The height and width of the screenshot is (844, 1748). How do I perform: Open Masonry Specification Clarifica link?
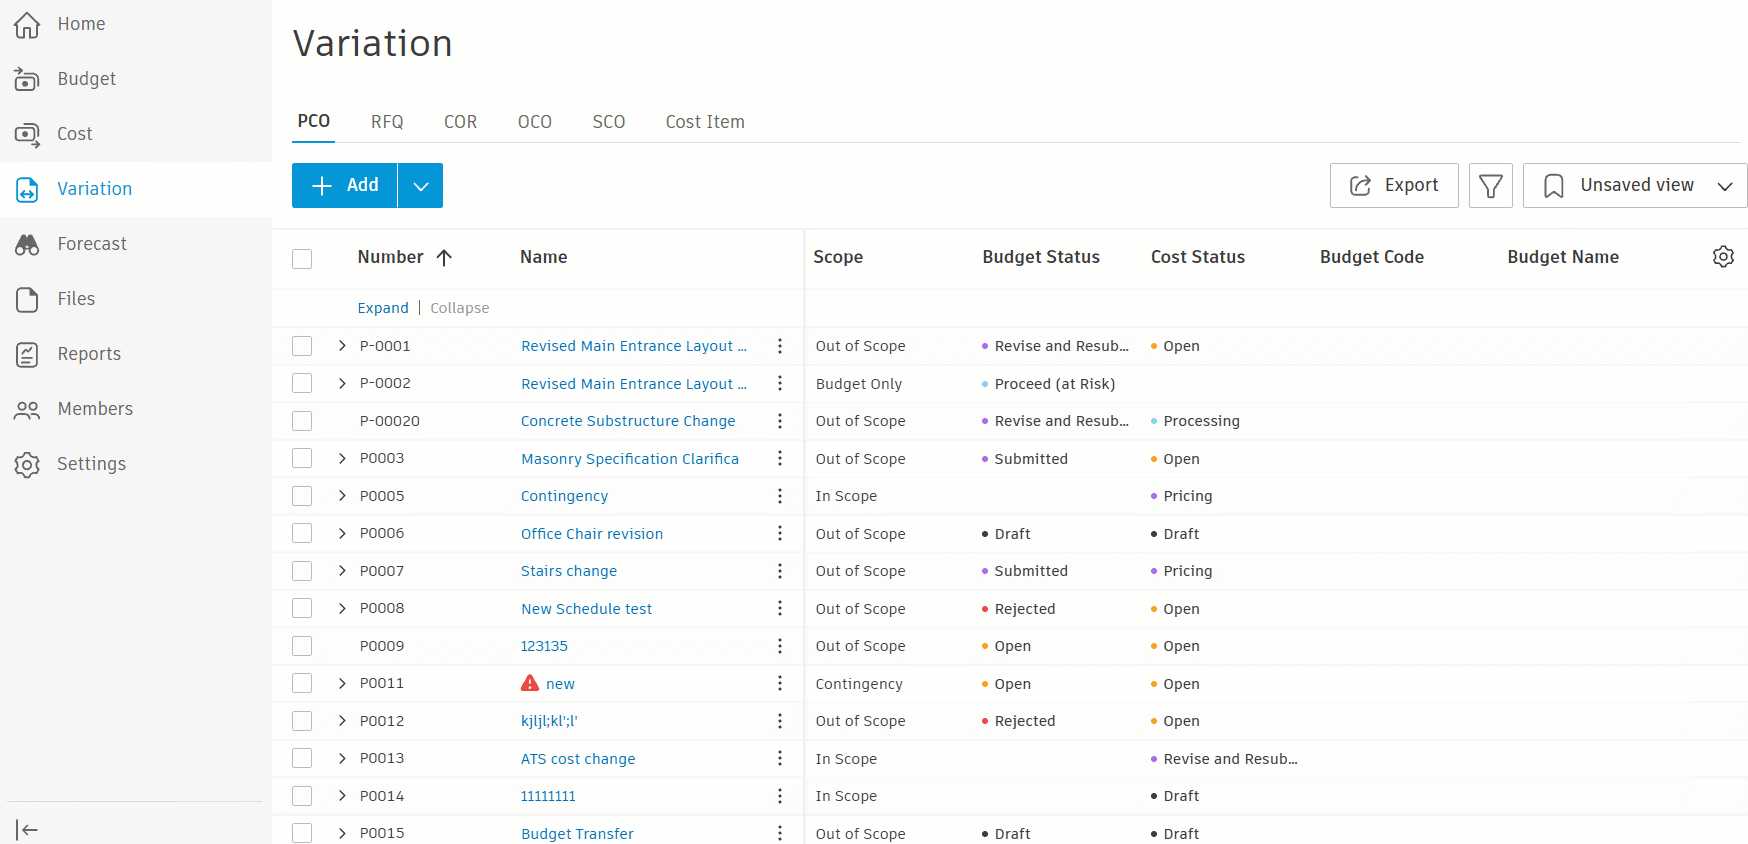pos(630,459)
